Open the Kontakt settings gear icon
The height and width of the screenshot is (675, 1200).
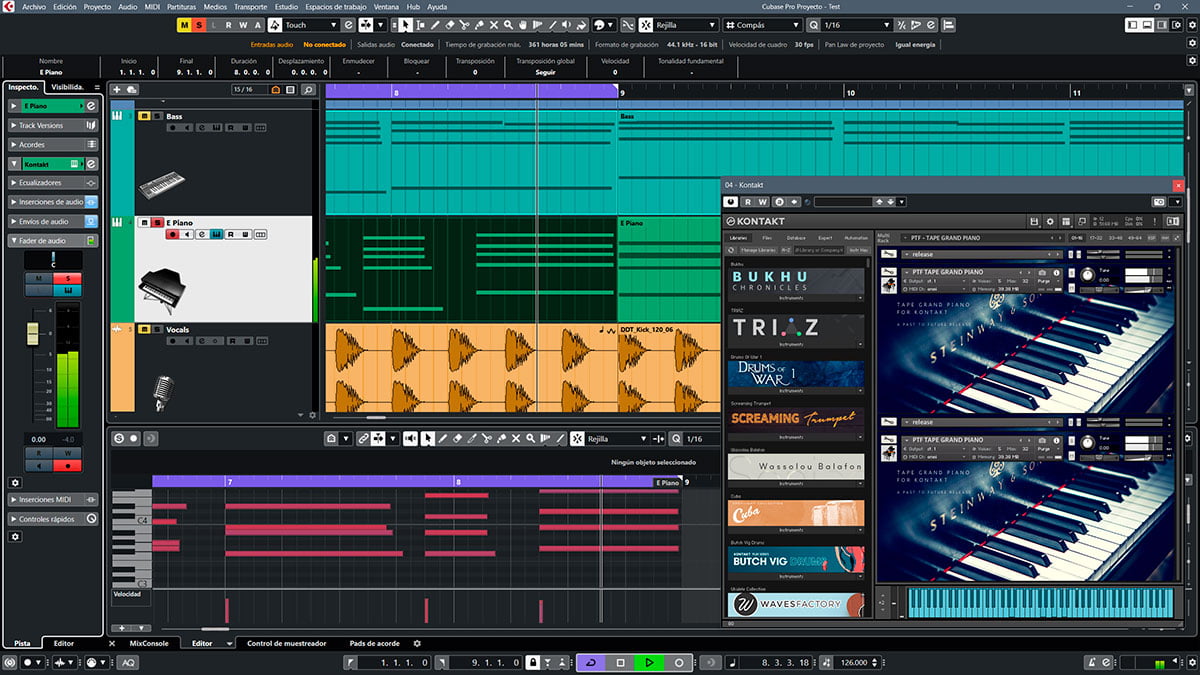1050,221
